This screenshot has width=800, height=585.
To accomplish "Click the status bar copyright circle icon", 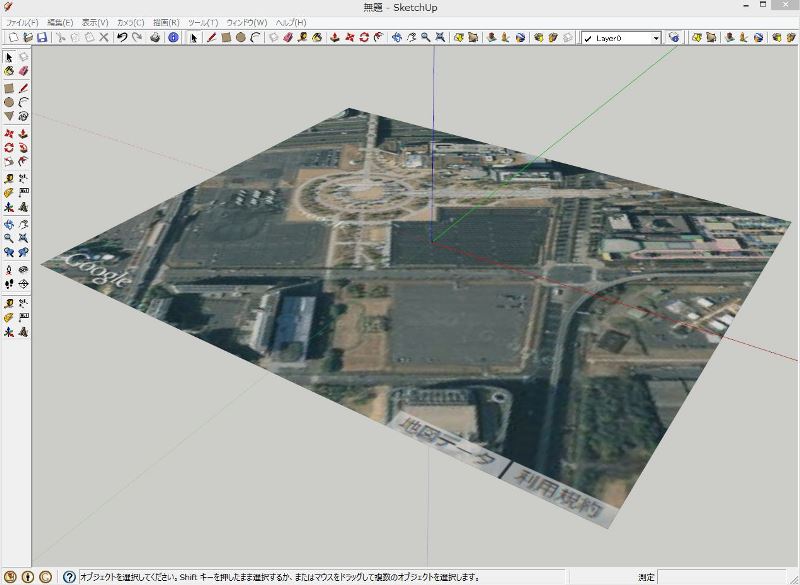I will 45,577.
